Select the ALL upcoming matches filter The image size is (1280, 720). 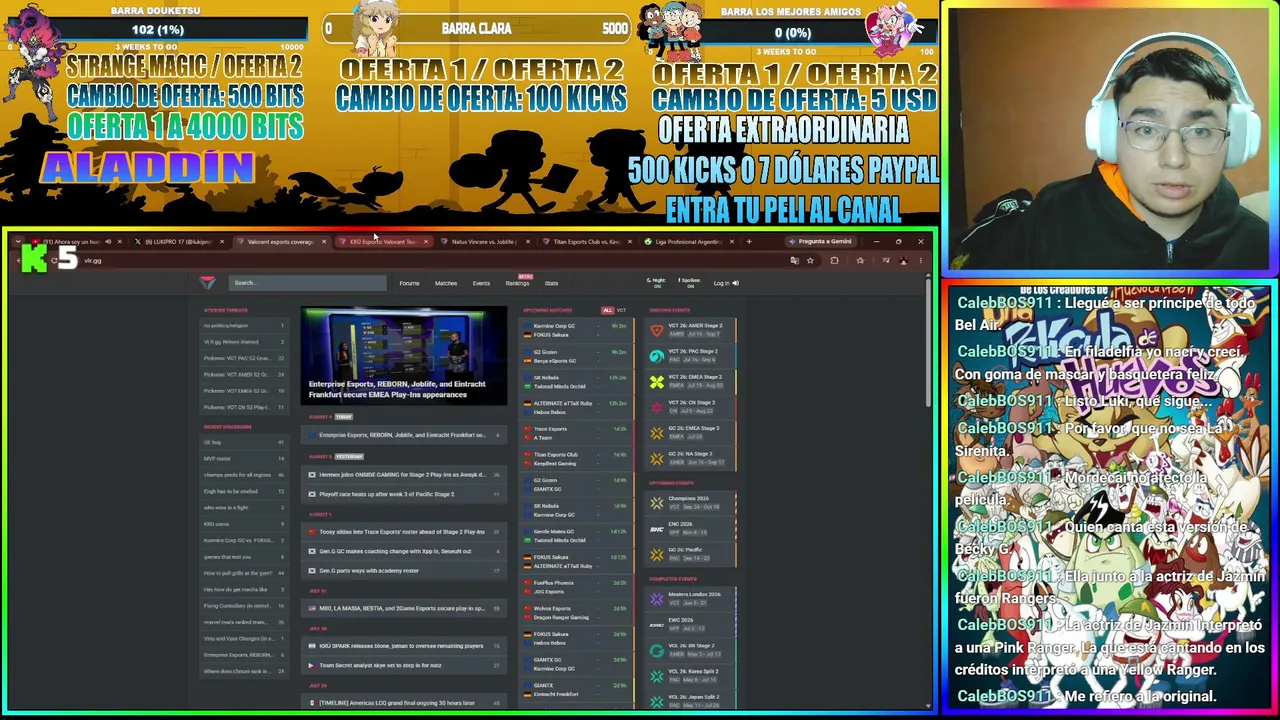pyautogui.click(x=607, y=310)
